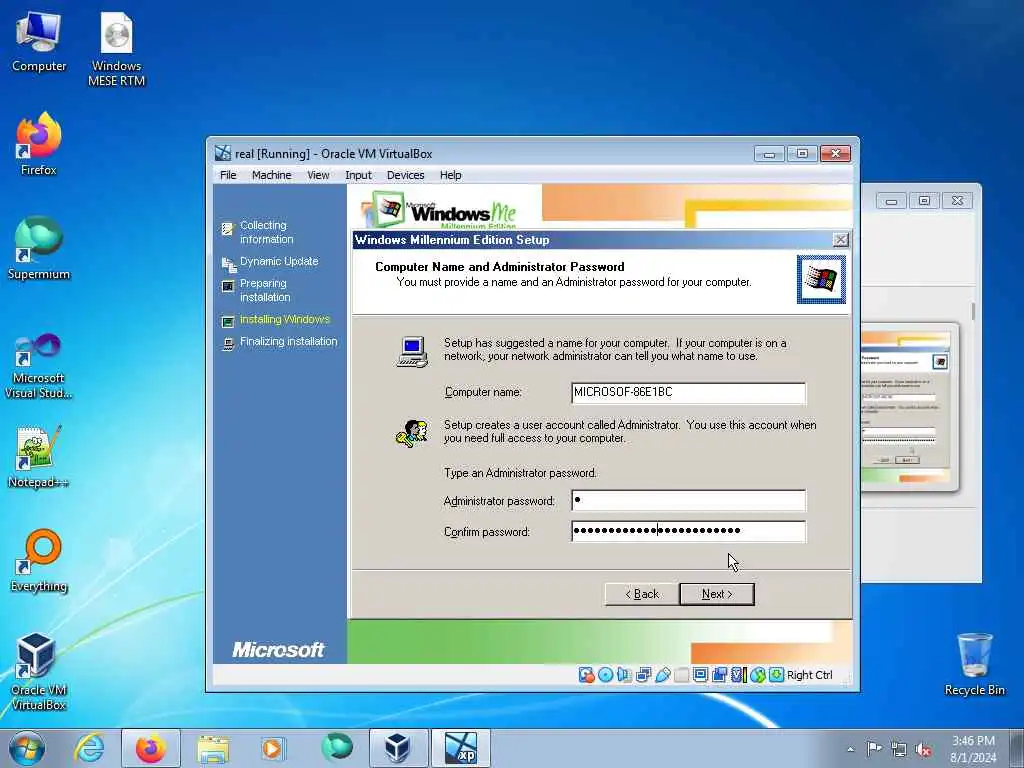Click the Firefox desktop shortcut
Image resolution: width=1024 pixels, height=768 pixels.
coord(39,144)
